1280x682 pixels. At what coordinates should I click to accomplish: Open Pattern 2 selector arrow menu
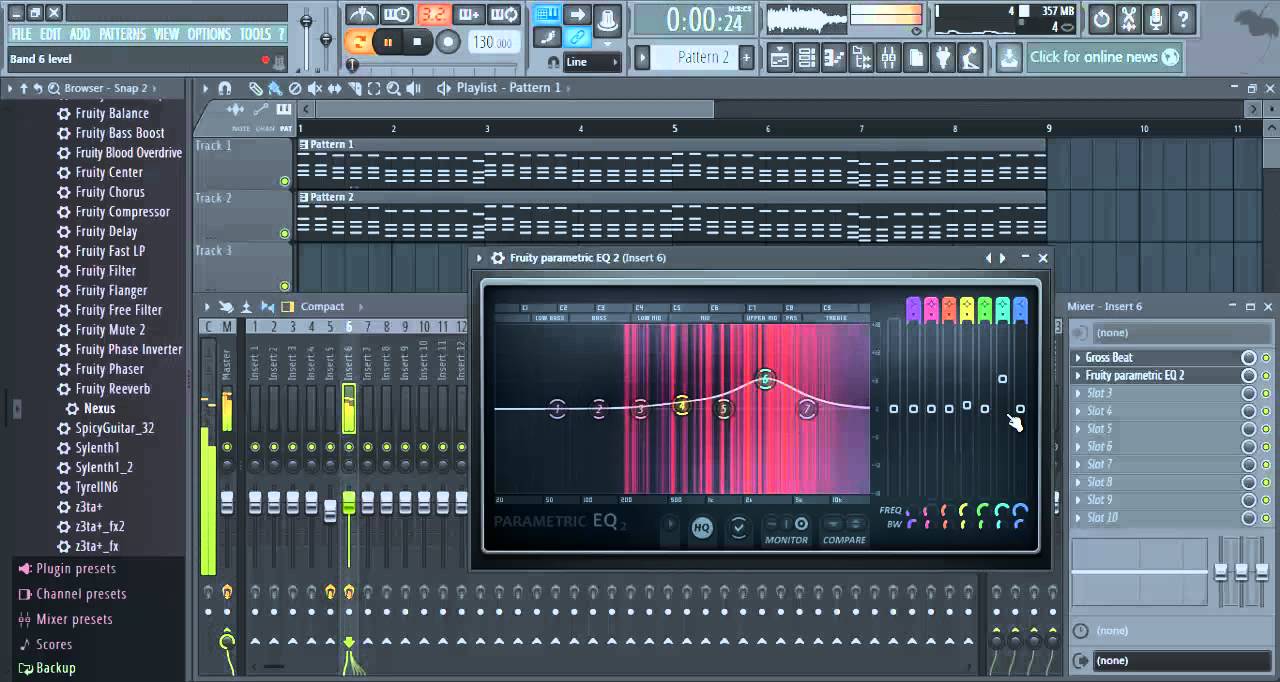click(x=642, y=57)
